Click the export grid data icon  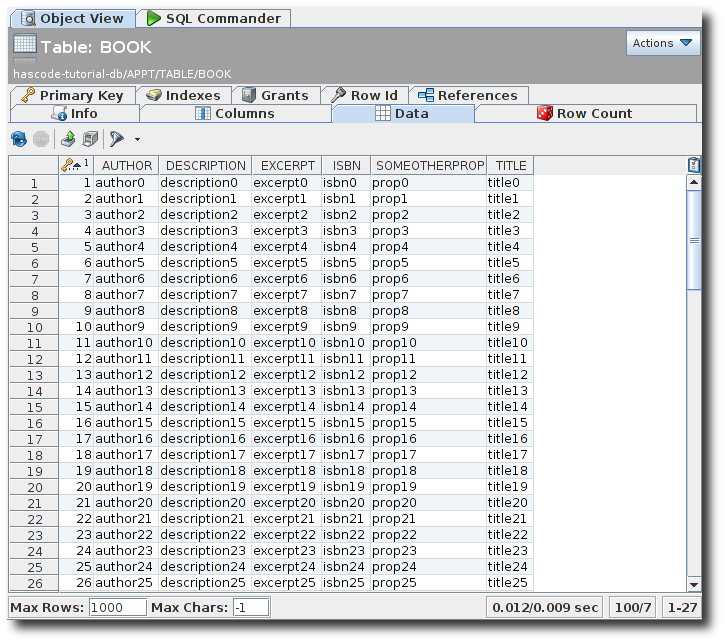click(x=68, y=139)
